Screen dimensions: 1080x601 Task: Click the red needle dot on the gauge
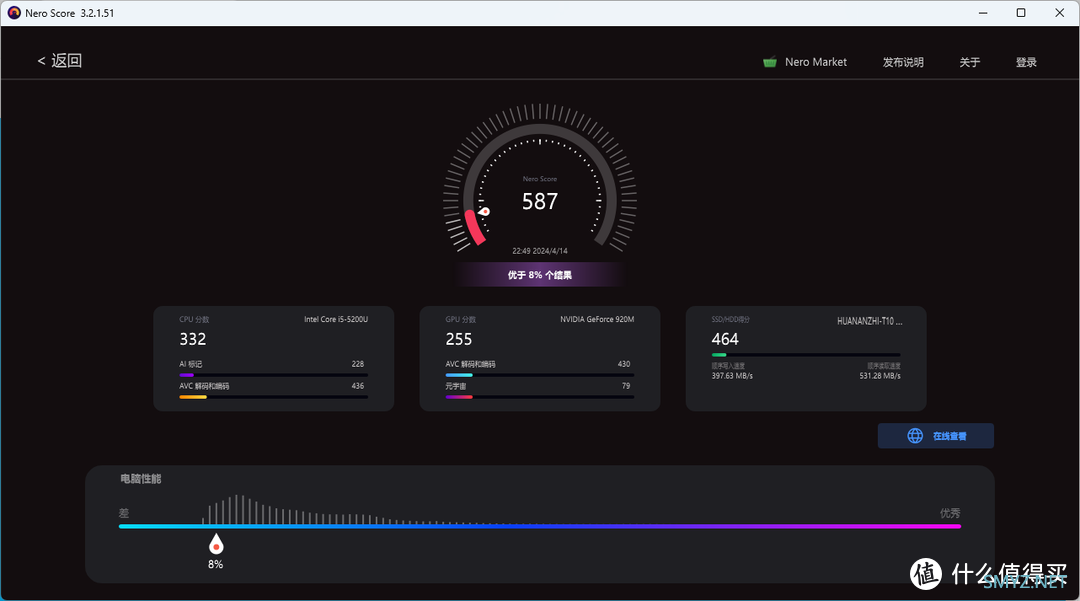coord(485,211)
